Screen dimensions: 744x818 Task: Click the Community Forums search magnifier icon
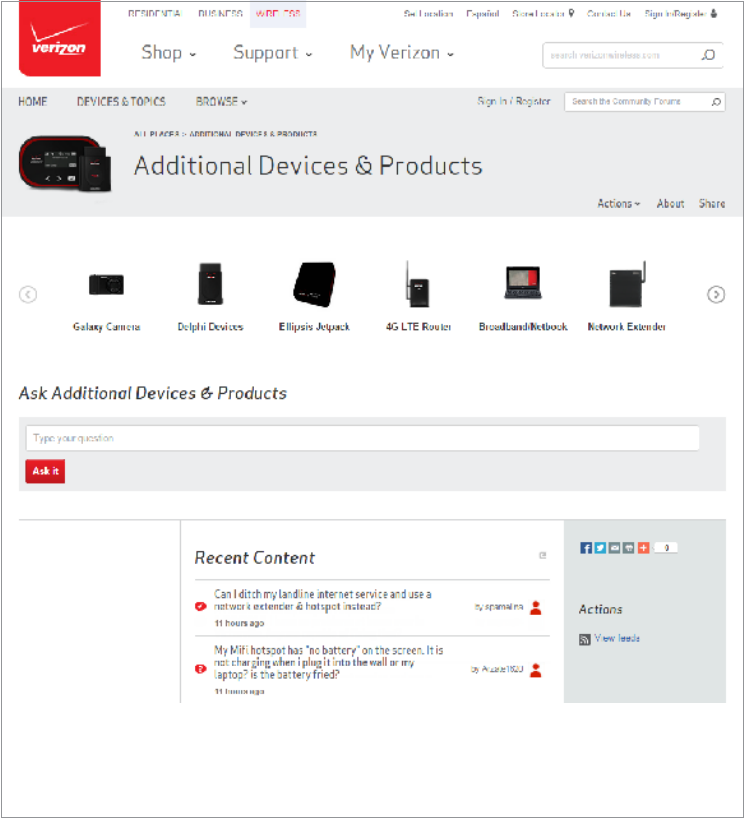tap(716, 102)
